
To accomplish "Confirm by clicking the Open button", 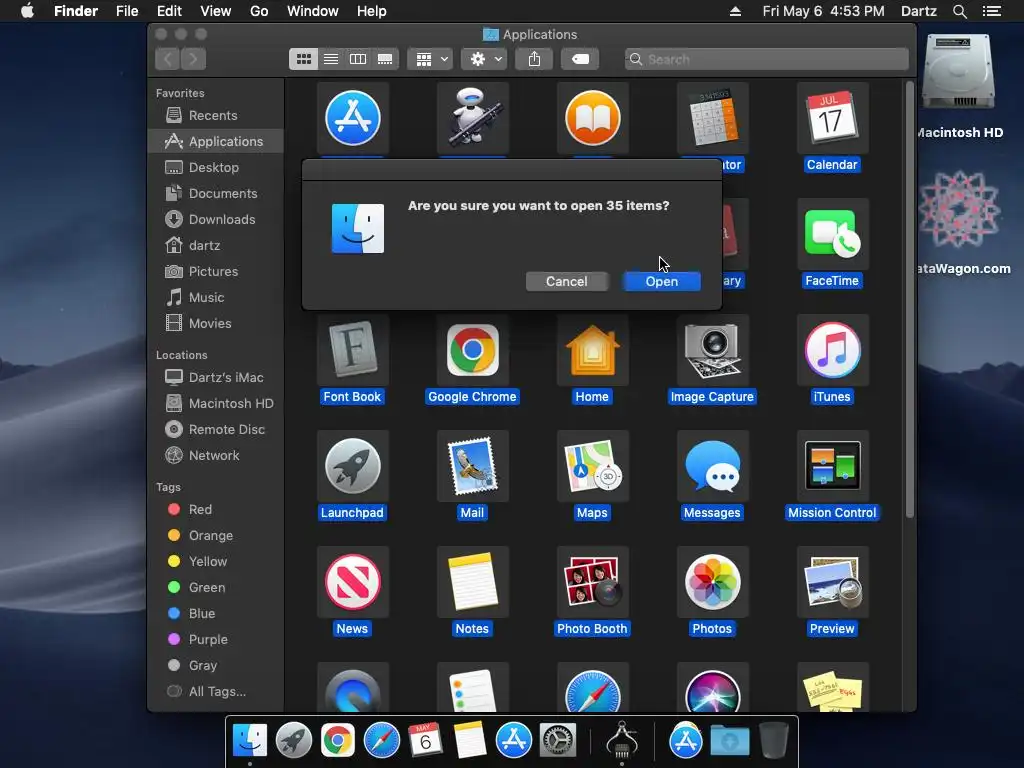I will click(x=662, y=281).
